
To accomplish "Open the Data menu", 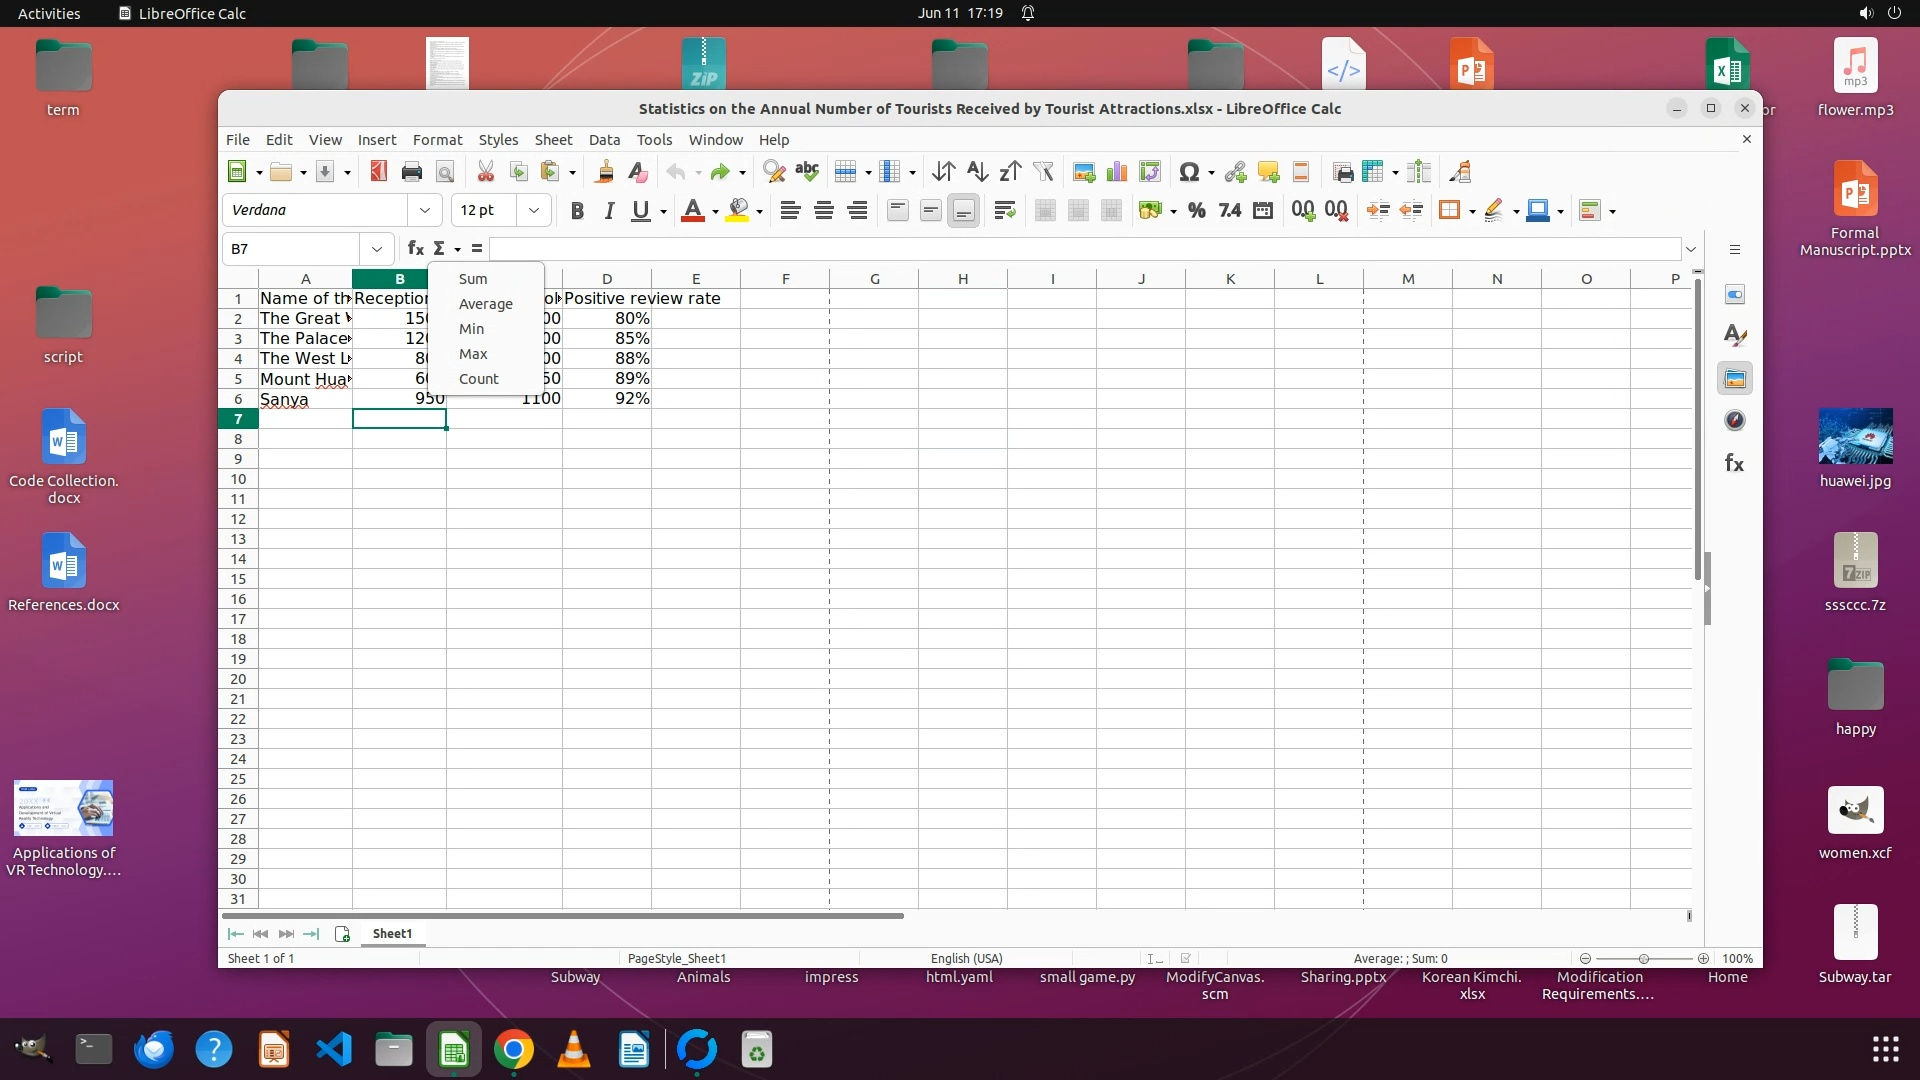I will [604, 140].
